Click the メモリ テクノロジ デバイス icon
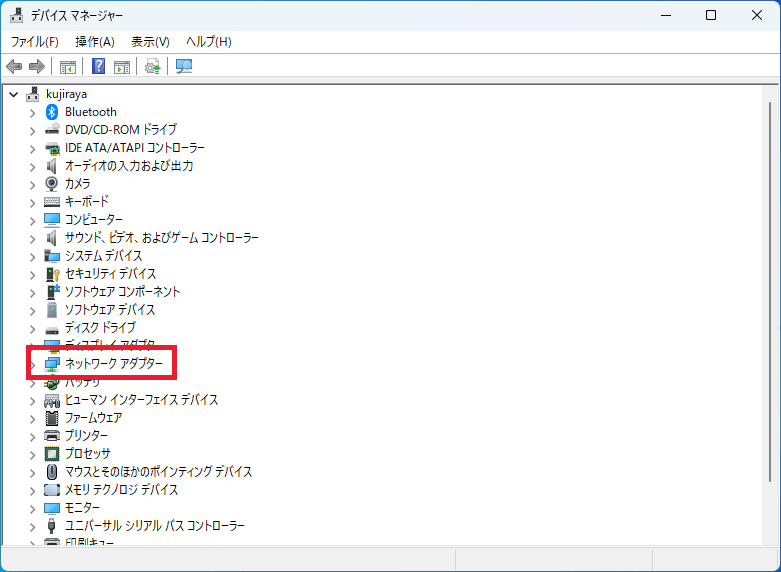Viewport: 781px width, 572px height. tap(52, 490)
